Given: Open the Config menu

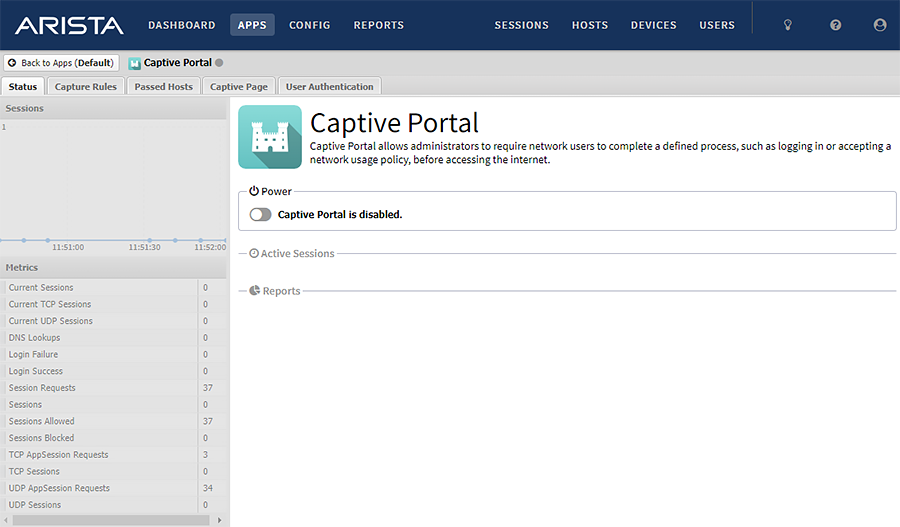Looking at the screenshot, I should coord(309,25).
